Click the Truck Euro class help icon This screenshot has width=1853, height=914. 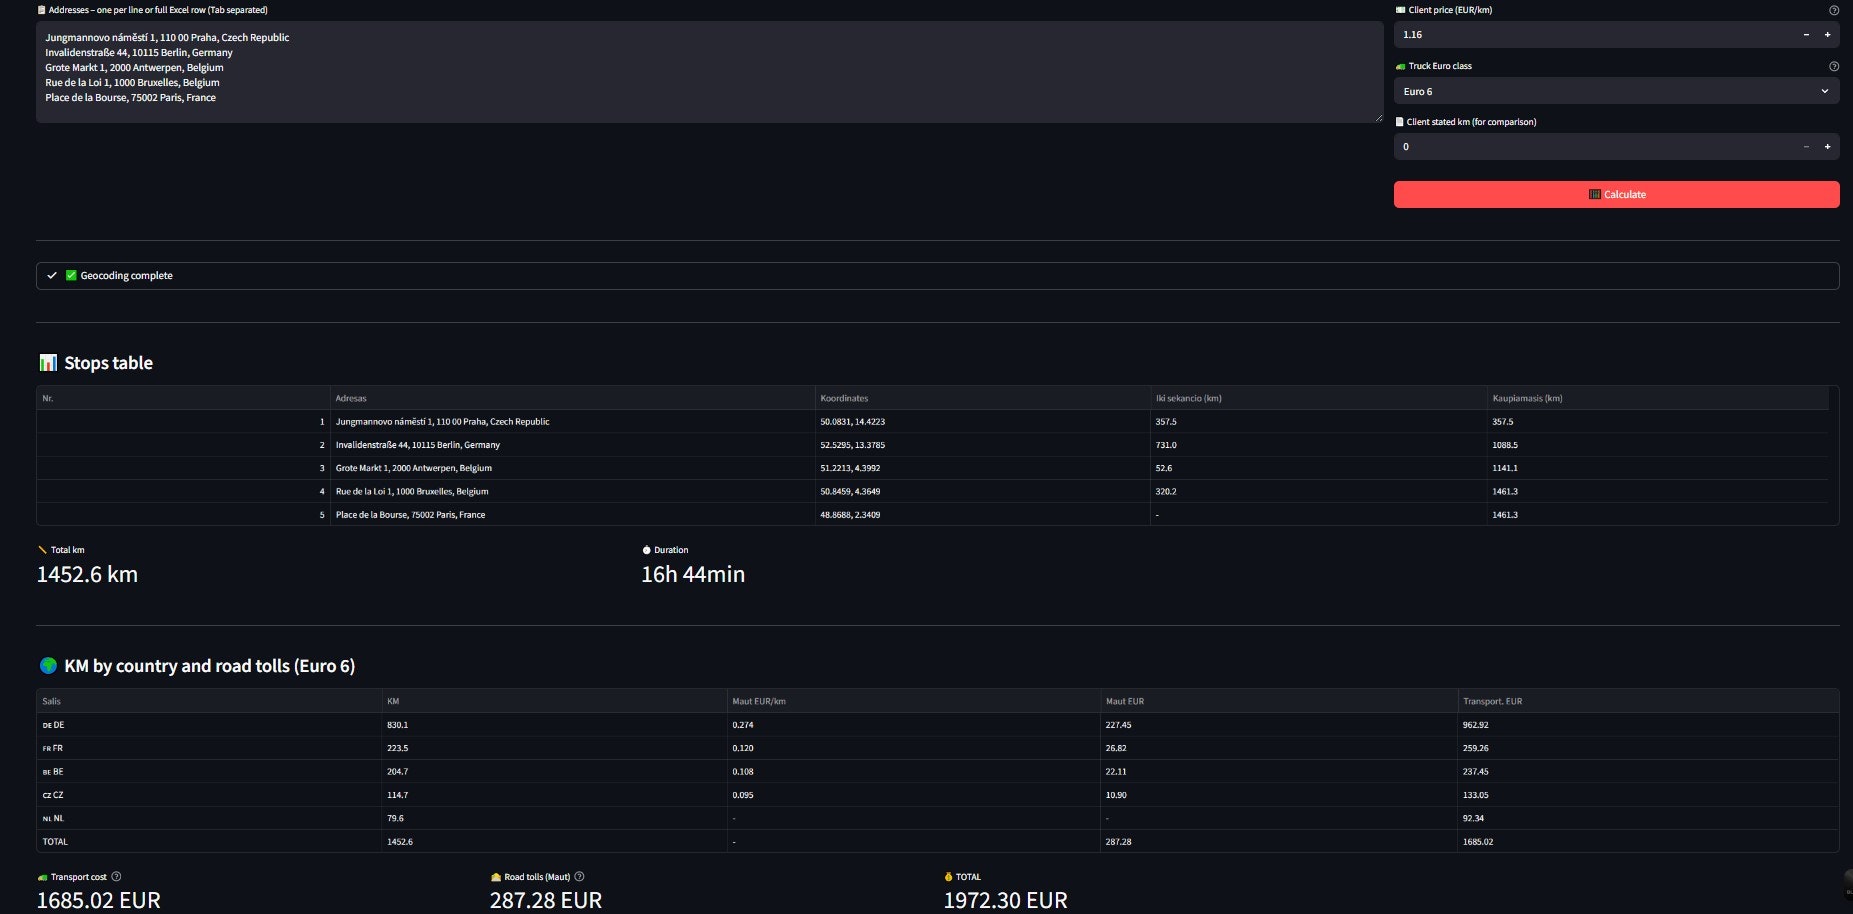pyautogui.click(x=1833, y=66)
